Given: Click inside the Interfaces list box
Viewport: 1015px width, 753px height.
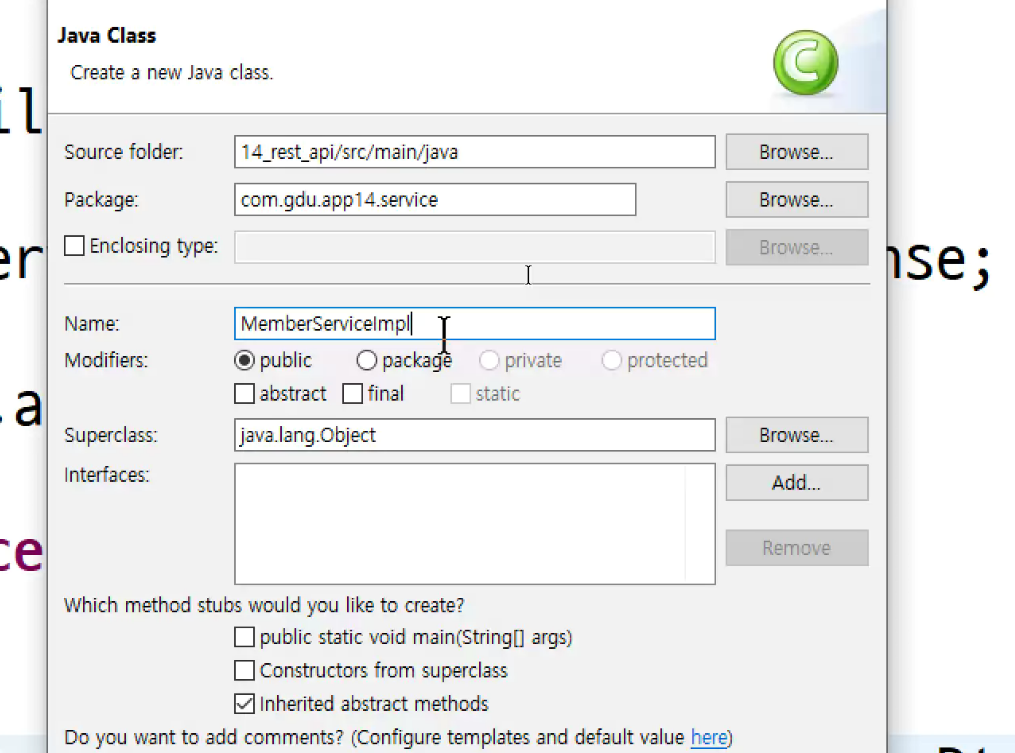Looking at the screenshot, I should (x=460, y=524).
